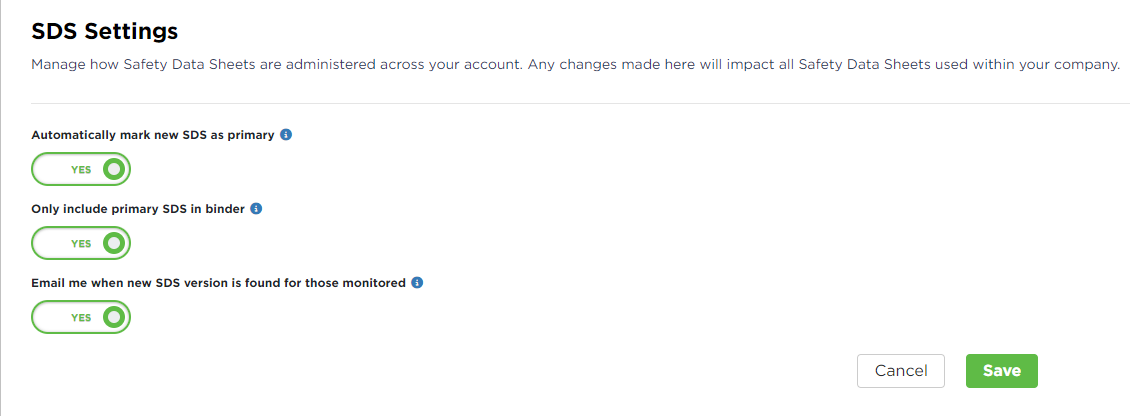Click info icon beside 'Automatically mark new SDS as primary'
Image resolution: width=1130 pixels, height=416 pixels.
pyautogui.click(x=286, y=135)
